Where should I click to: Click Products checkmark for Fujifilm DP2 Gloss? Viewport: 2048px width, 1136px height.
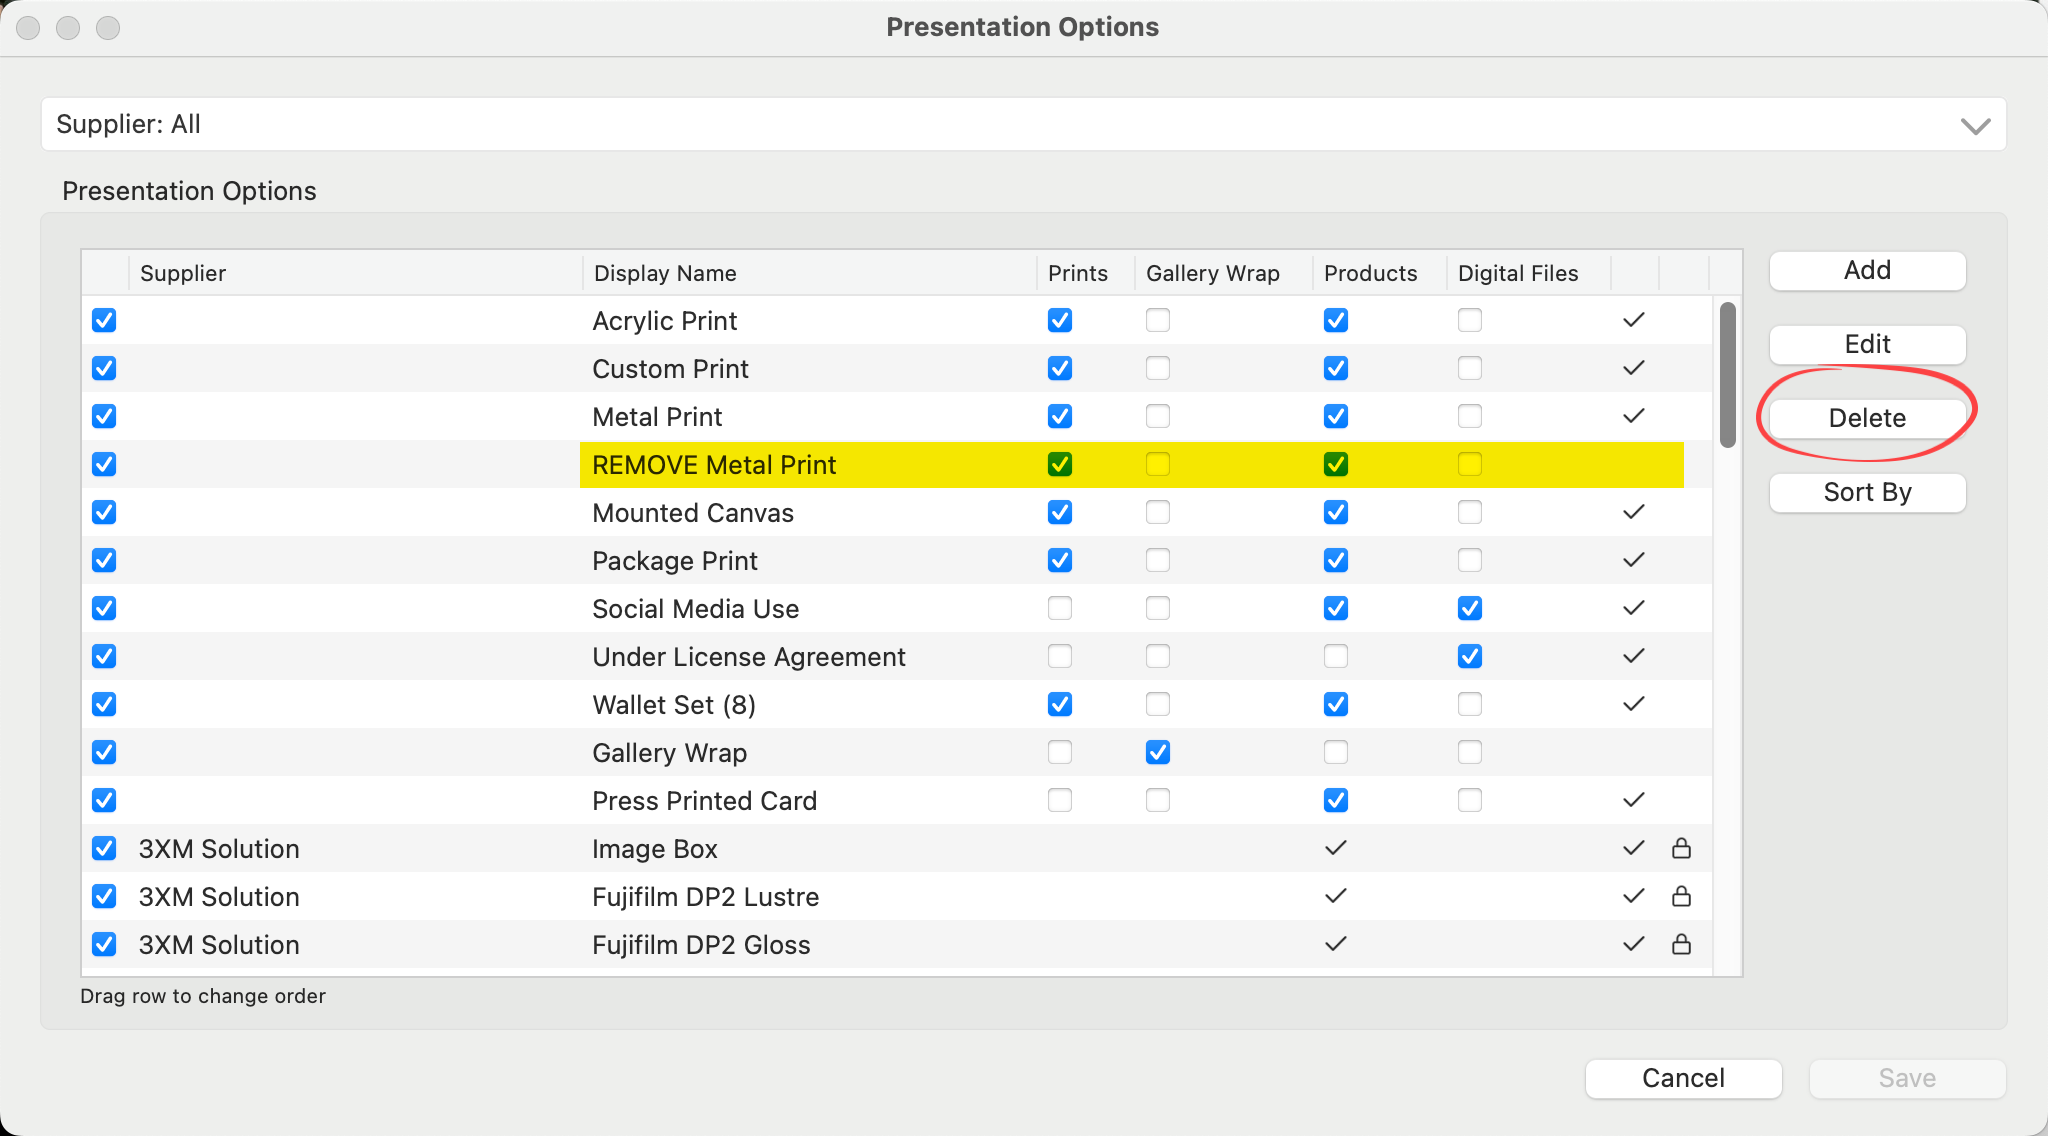[x=1335, y=944]
